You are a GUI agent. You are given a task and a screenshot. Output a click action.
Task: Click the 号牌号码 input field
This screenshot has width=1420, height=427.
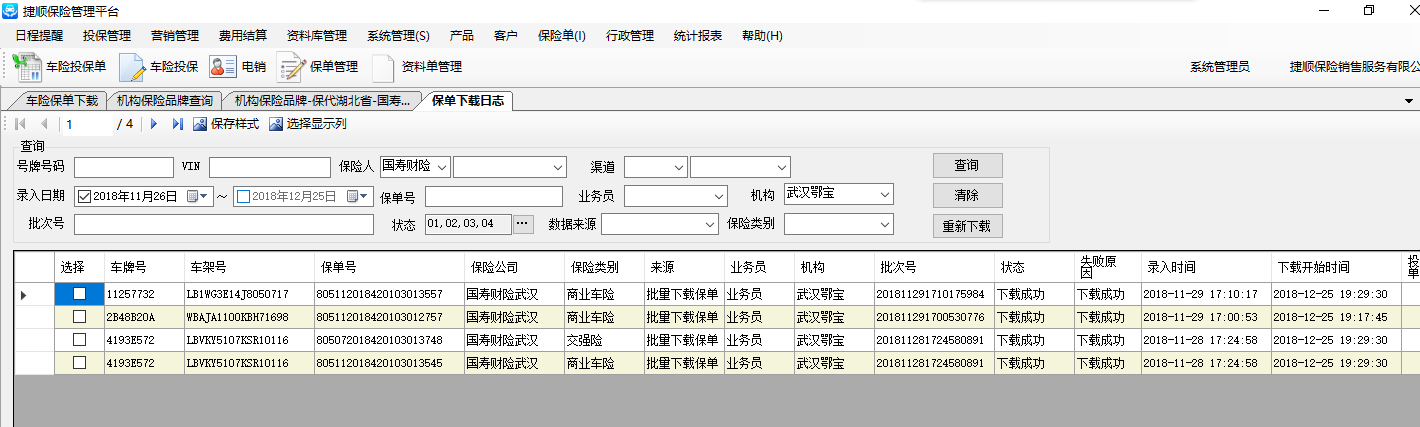tap(123, 167)
